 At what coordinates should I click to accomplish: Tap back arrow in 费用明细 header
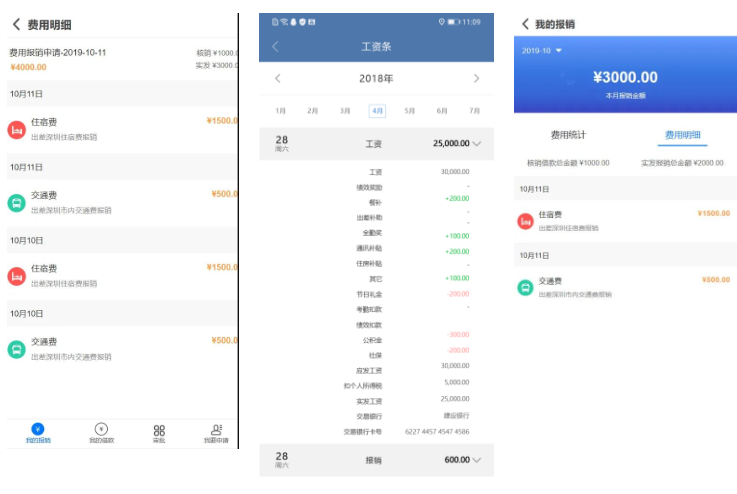click(16, 24)
